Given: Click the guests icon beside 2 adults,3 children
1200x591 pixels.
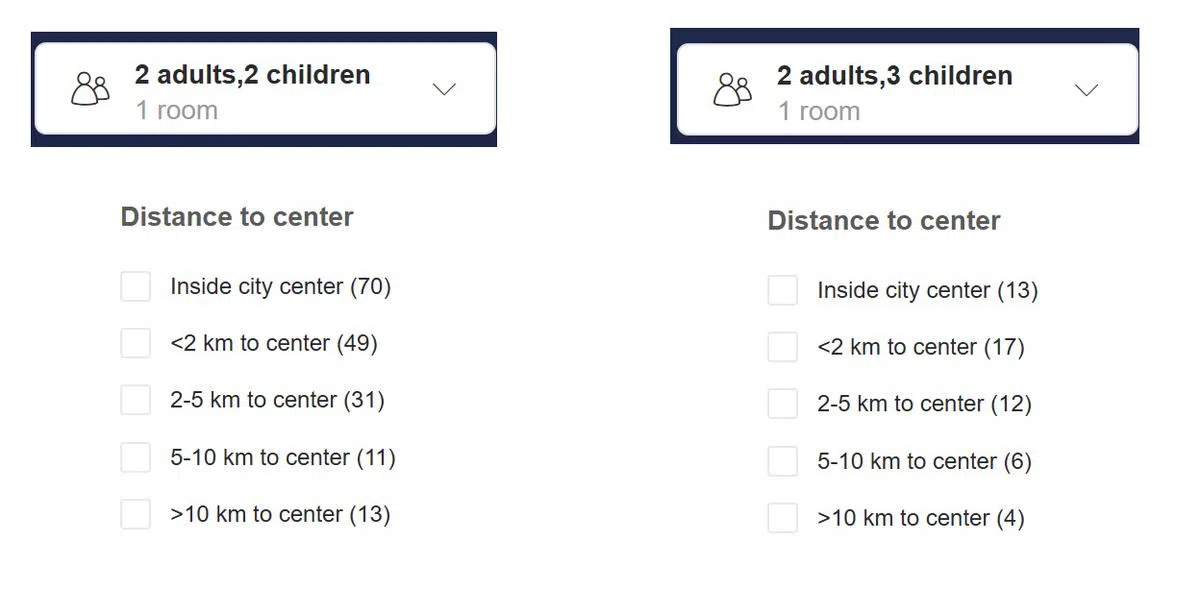Looking at the screenshot, I should 732,90.
